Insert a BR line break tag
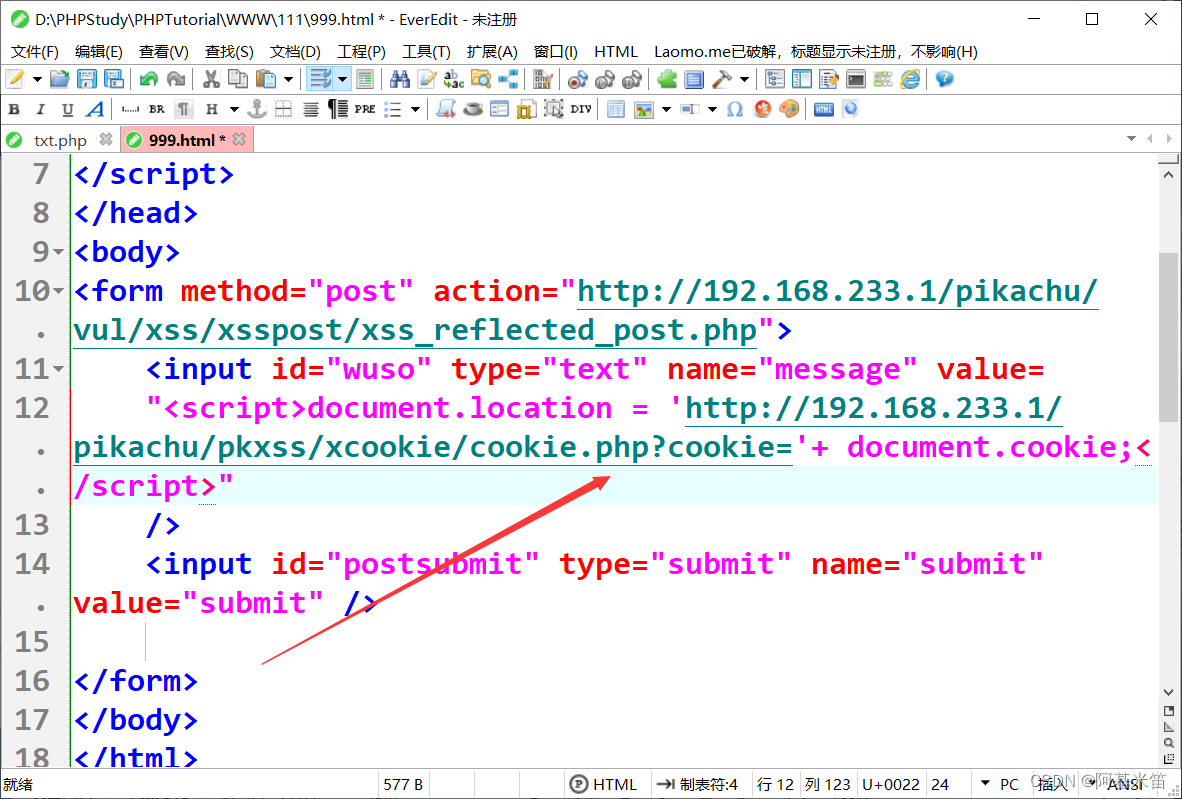This screenshot has height=799, width=1182. point(157,110)
